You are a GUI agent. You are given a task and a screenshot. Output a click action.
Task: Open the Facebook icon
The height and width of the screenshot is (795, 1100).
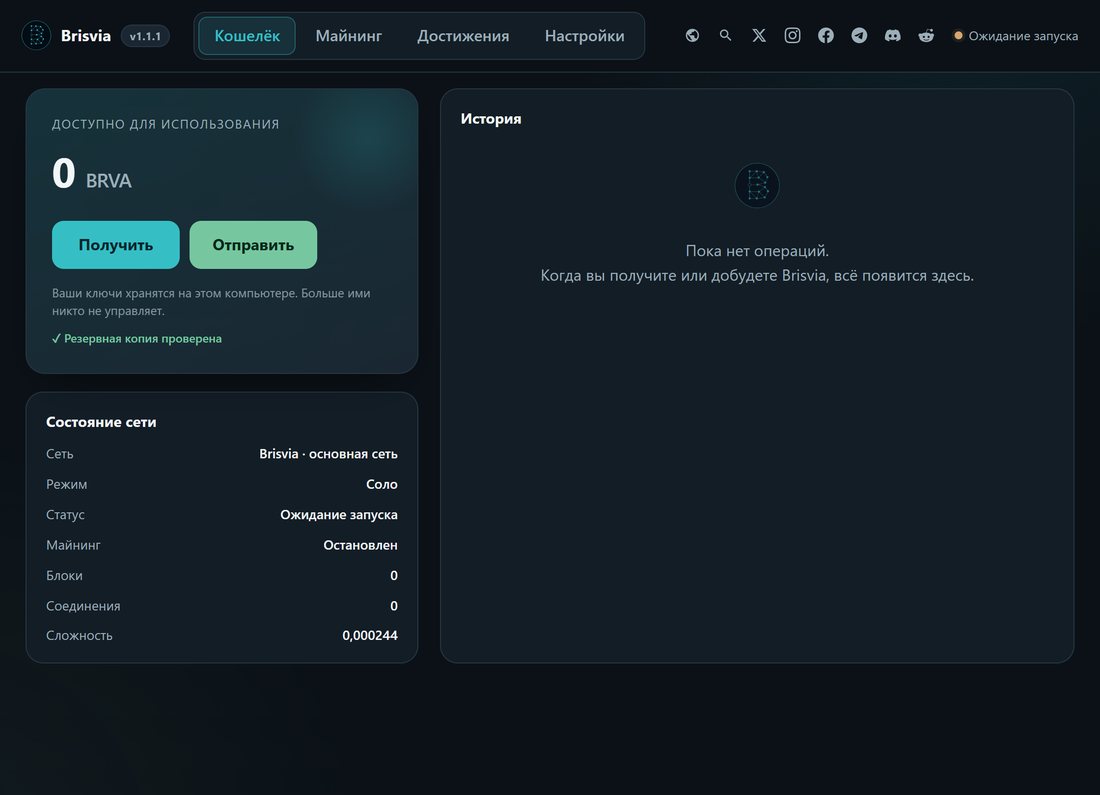click(x=826, y=36)
